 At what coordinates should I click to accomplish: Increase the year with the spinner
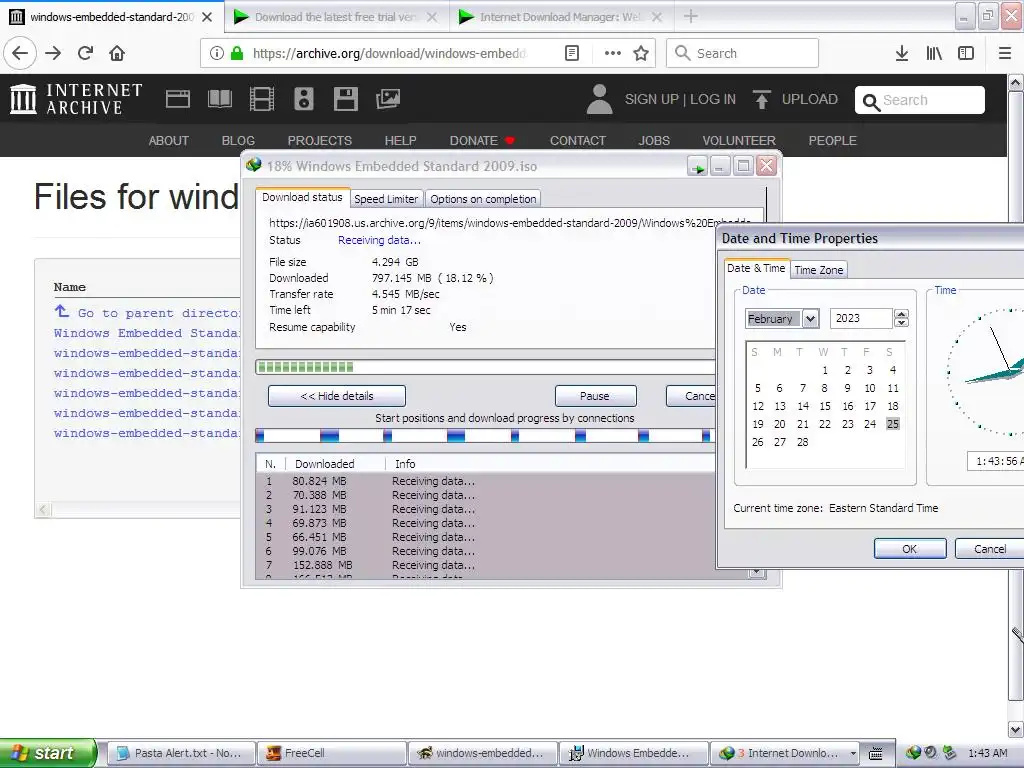(902, 314)
